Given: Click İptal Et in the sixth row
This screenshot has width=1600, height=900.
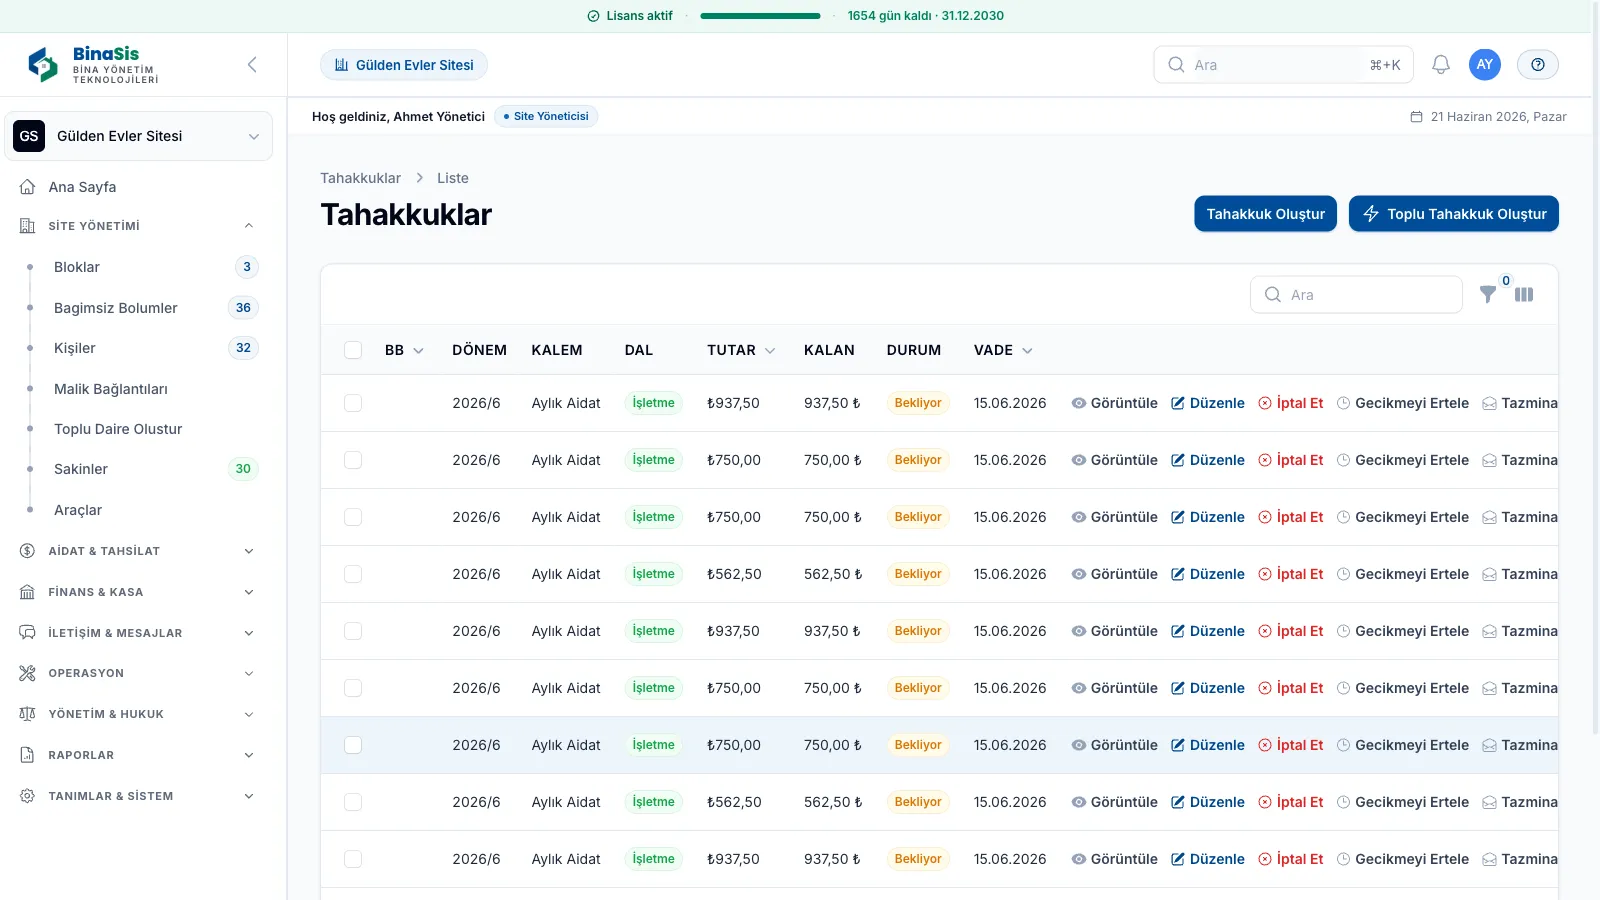Looking at the screenshot, I should (1291, 688).
